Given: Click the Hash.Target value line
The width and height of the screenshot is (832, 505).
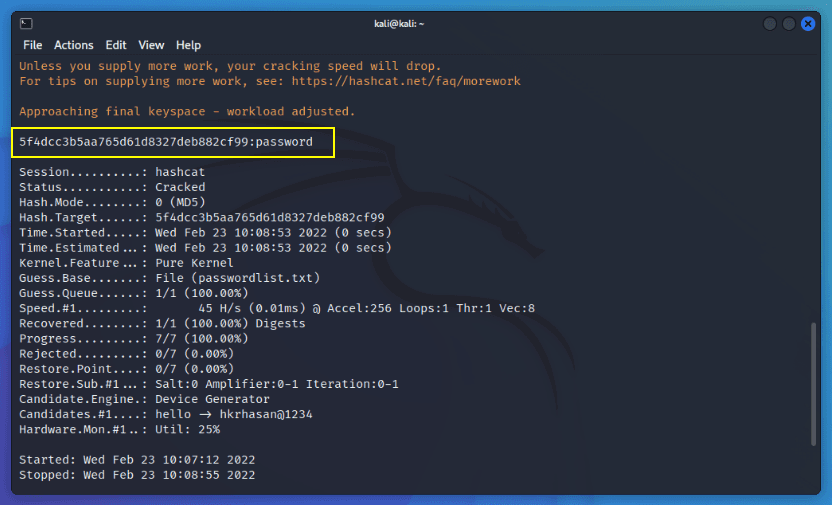Looking at the screenshot, I should [202, 217].
